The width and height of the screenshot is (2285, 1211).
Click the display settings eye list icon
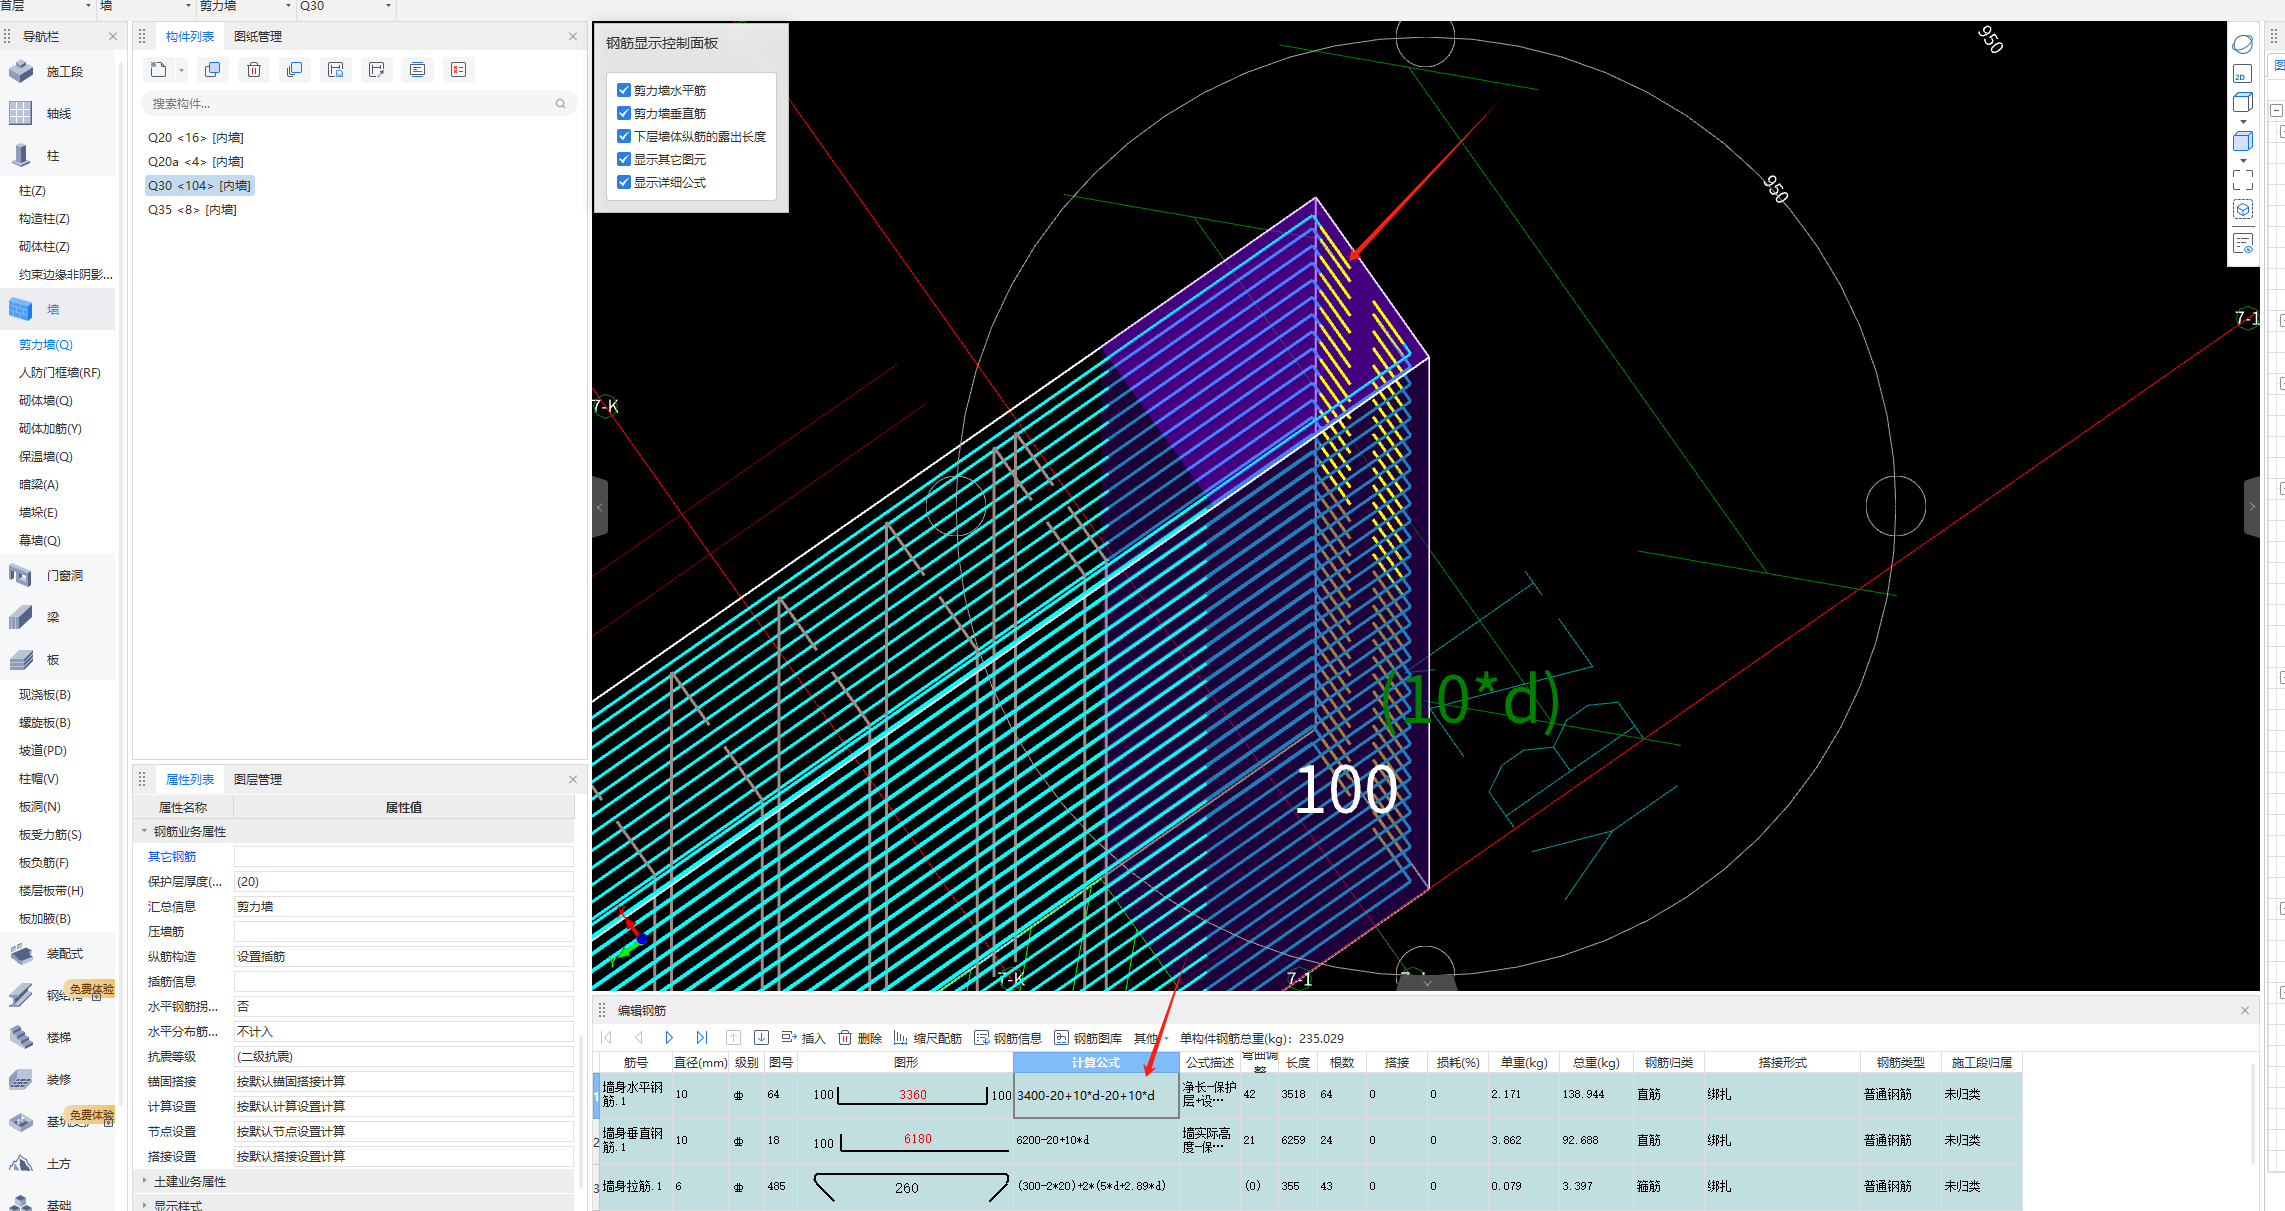[x=2242, y=243]
